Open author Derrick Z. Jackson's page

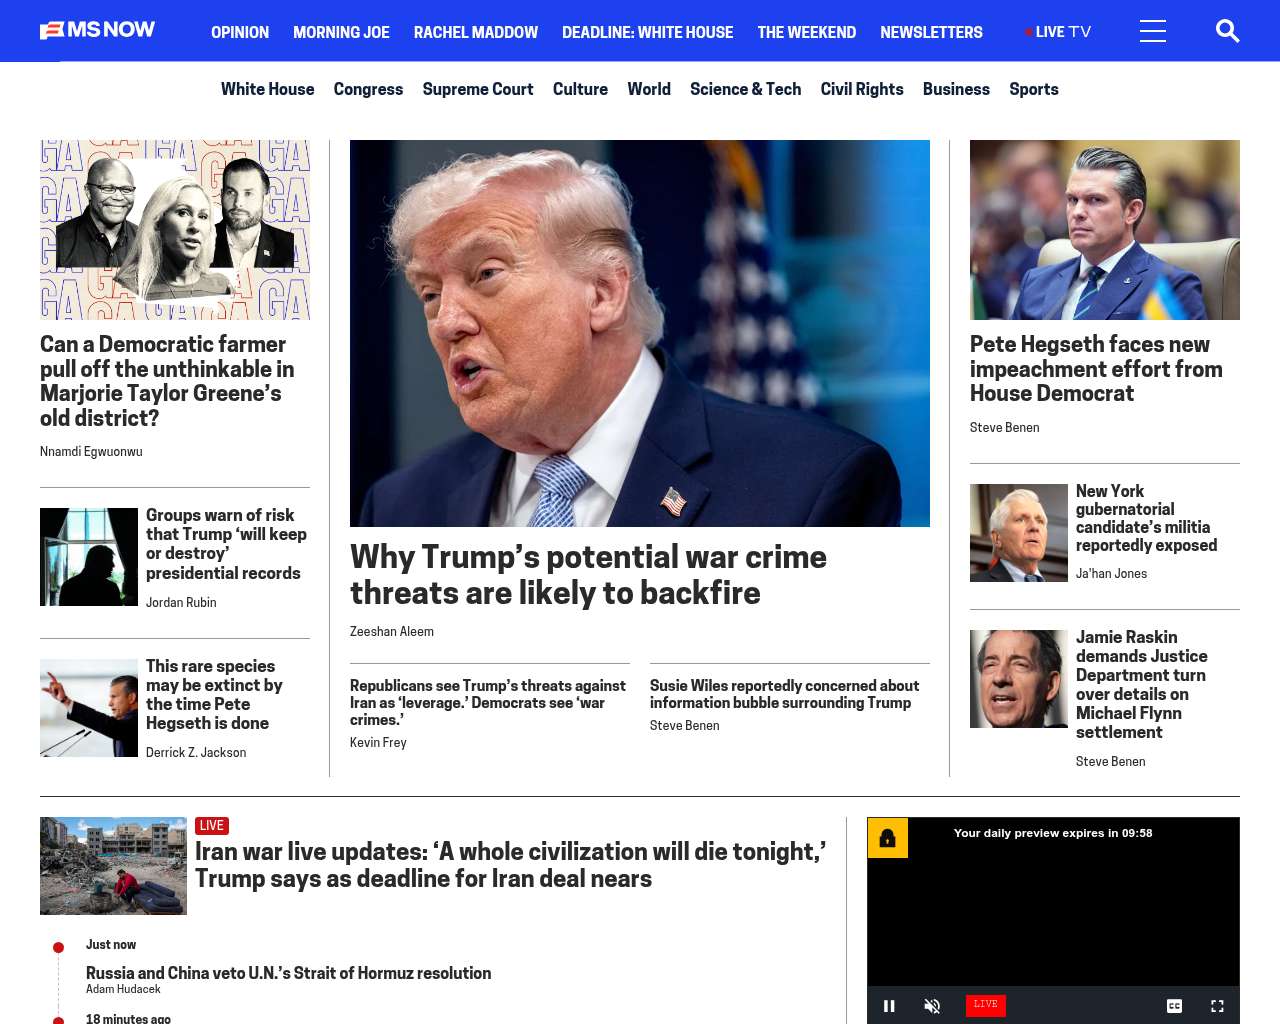pyautogui.click(x=196, y=752)
